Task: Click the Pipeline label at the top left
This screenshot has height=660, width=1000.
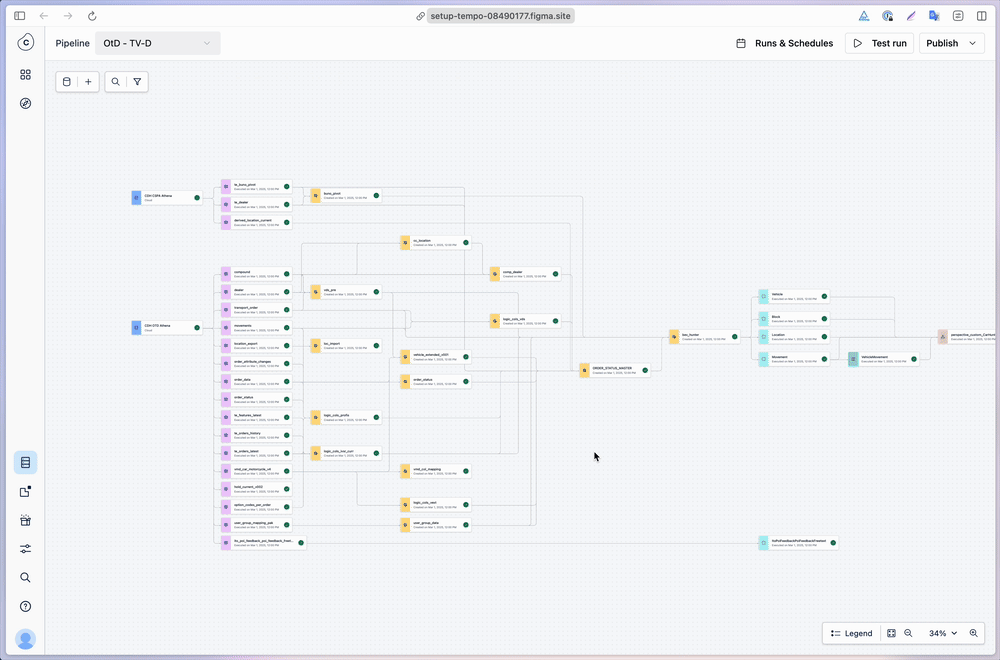Action: [x=71, y=43]
